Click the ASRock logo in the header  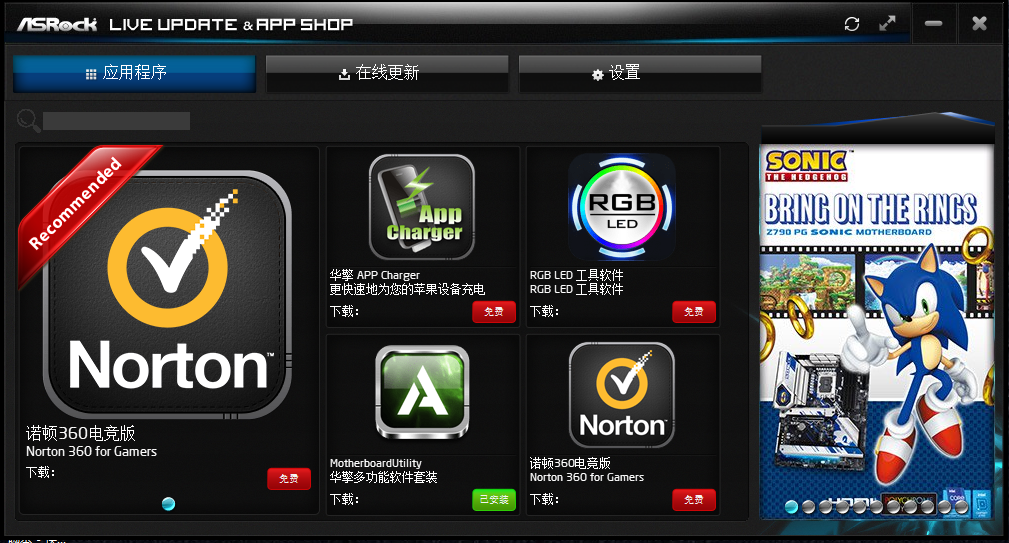[57, 24]
